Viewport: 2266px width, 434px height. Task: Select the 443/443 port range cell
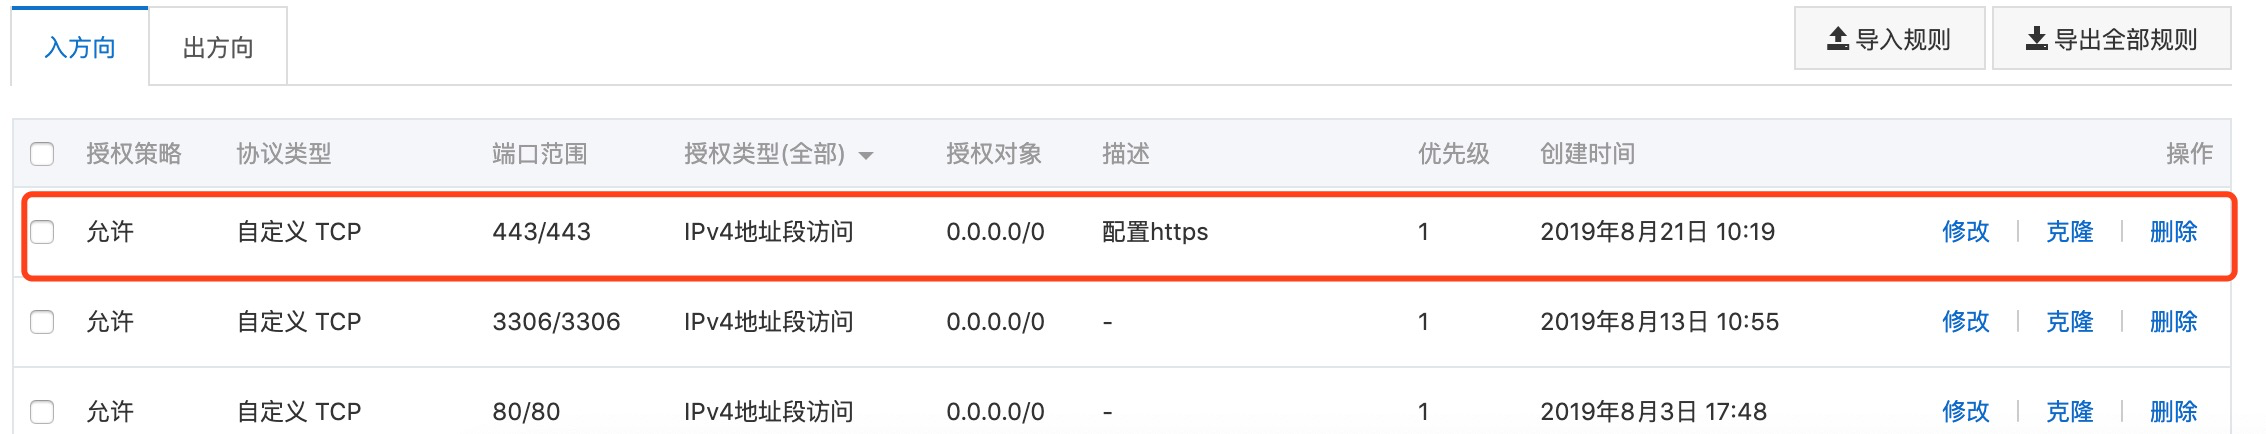point(541,232)
